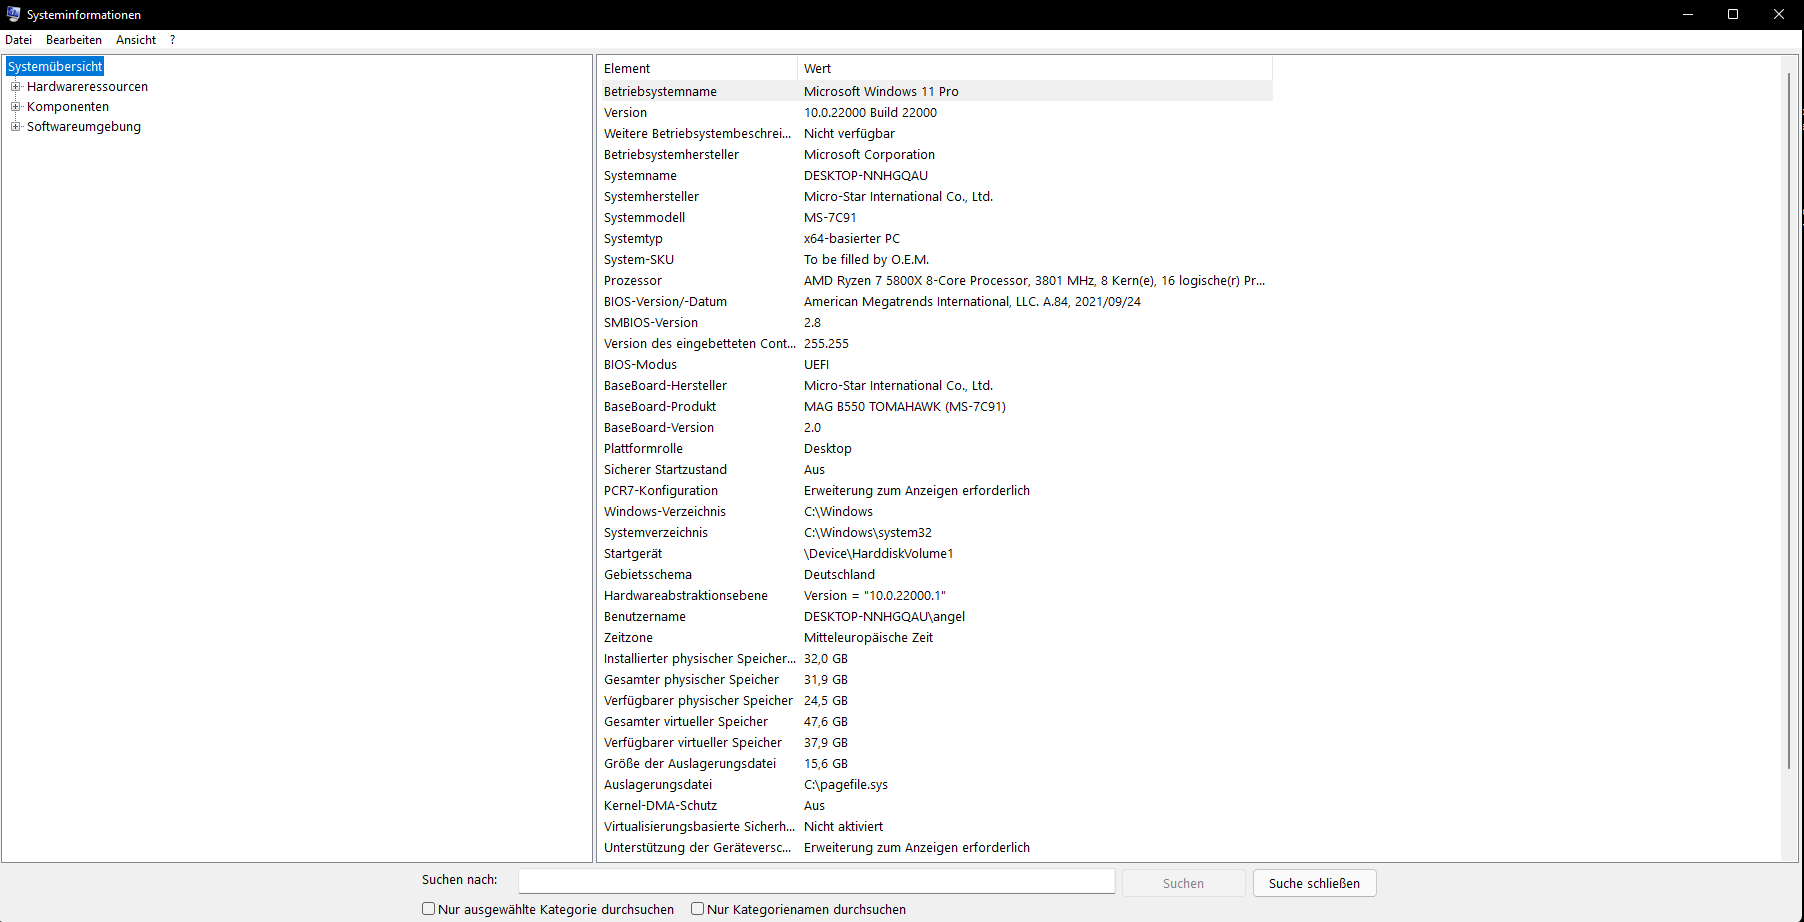Select the BaseBoard-Version row
The image size is (1804, 922).
[x=935, y=427]
